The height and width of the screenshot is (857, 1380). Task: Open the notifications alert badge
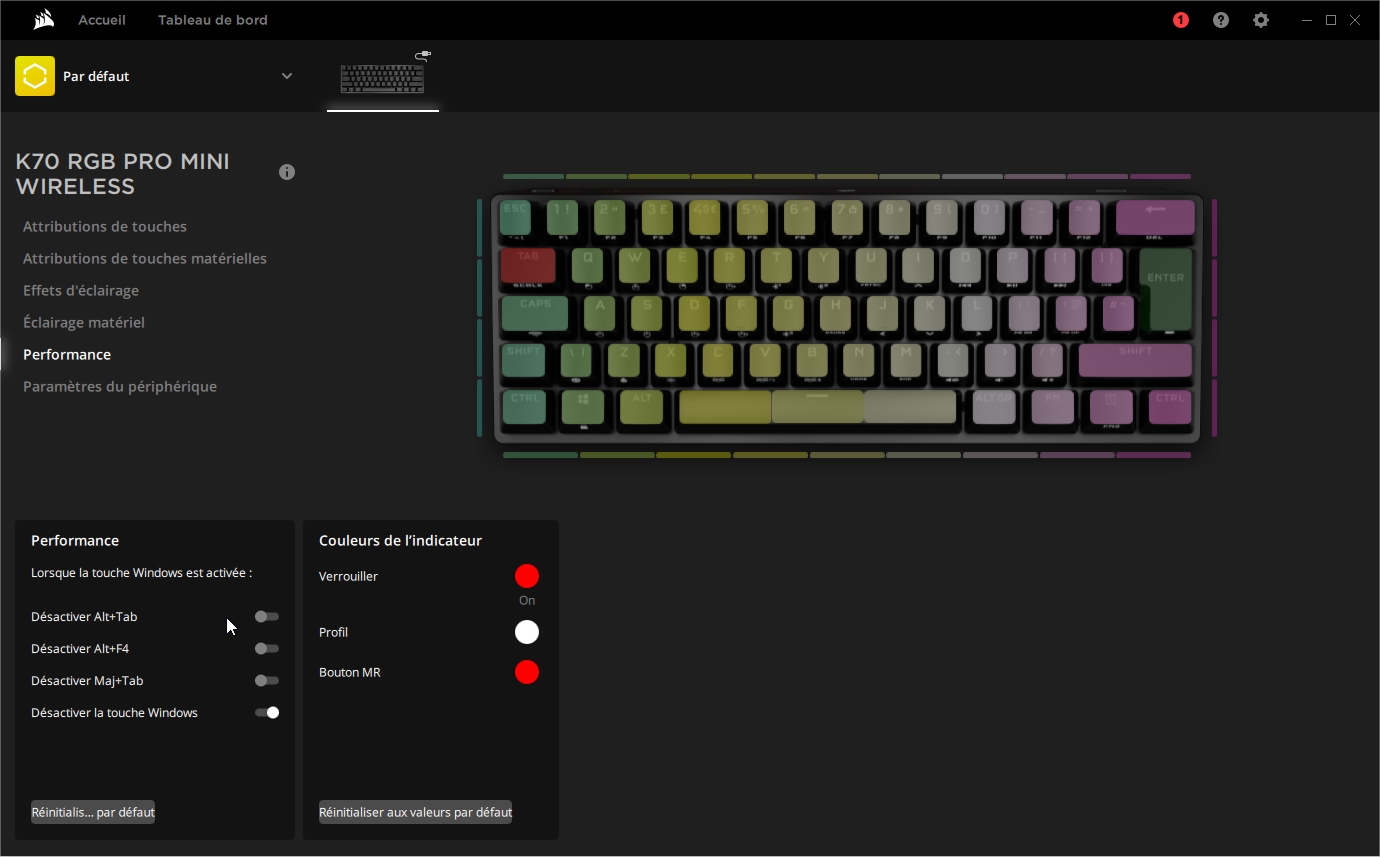coord(1181,20)
